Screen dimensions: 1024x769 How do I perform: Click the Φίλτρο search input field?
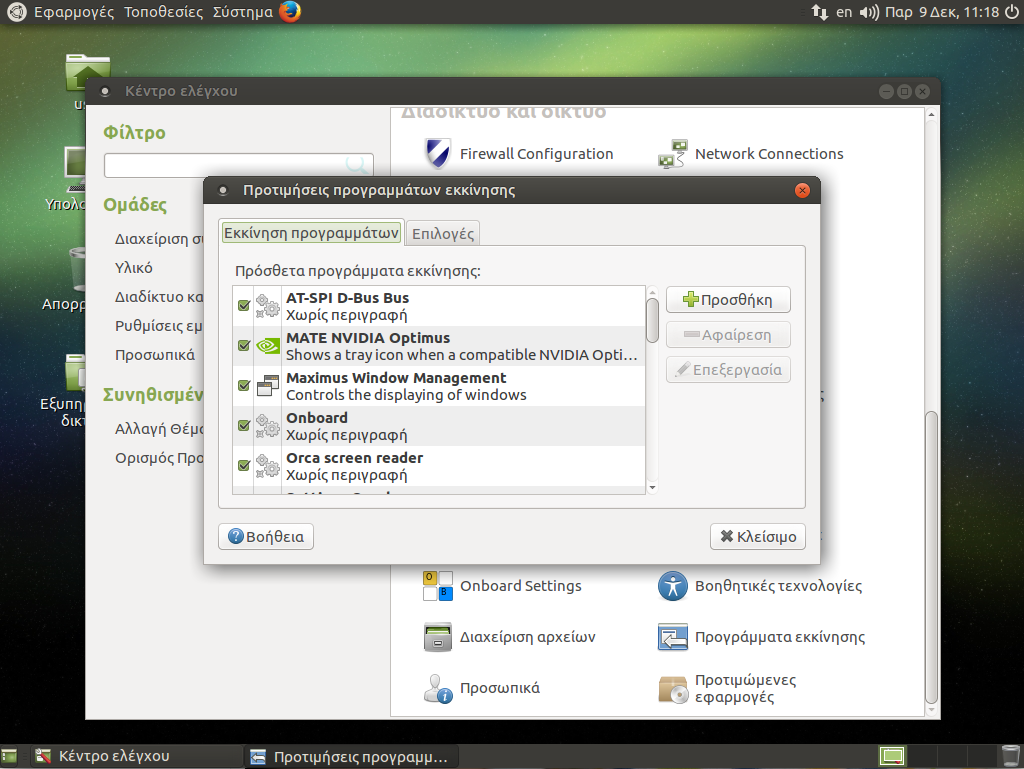click(x=226, y=165)
